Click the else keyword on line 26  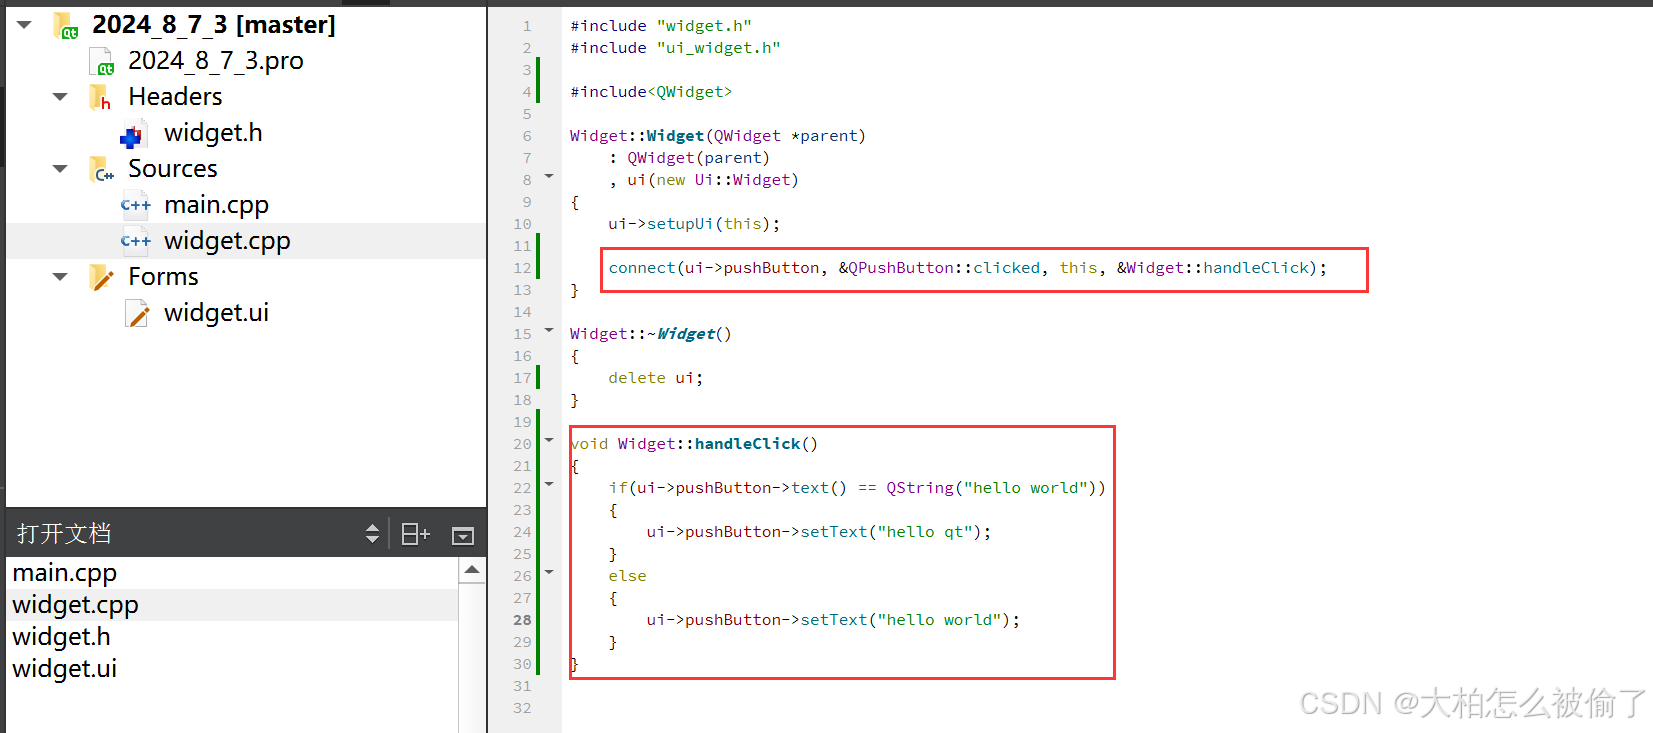(x=627, y=576)
